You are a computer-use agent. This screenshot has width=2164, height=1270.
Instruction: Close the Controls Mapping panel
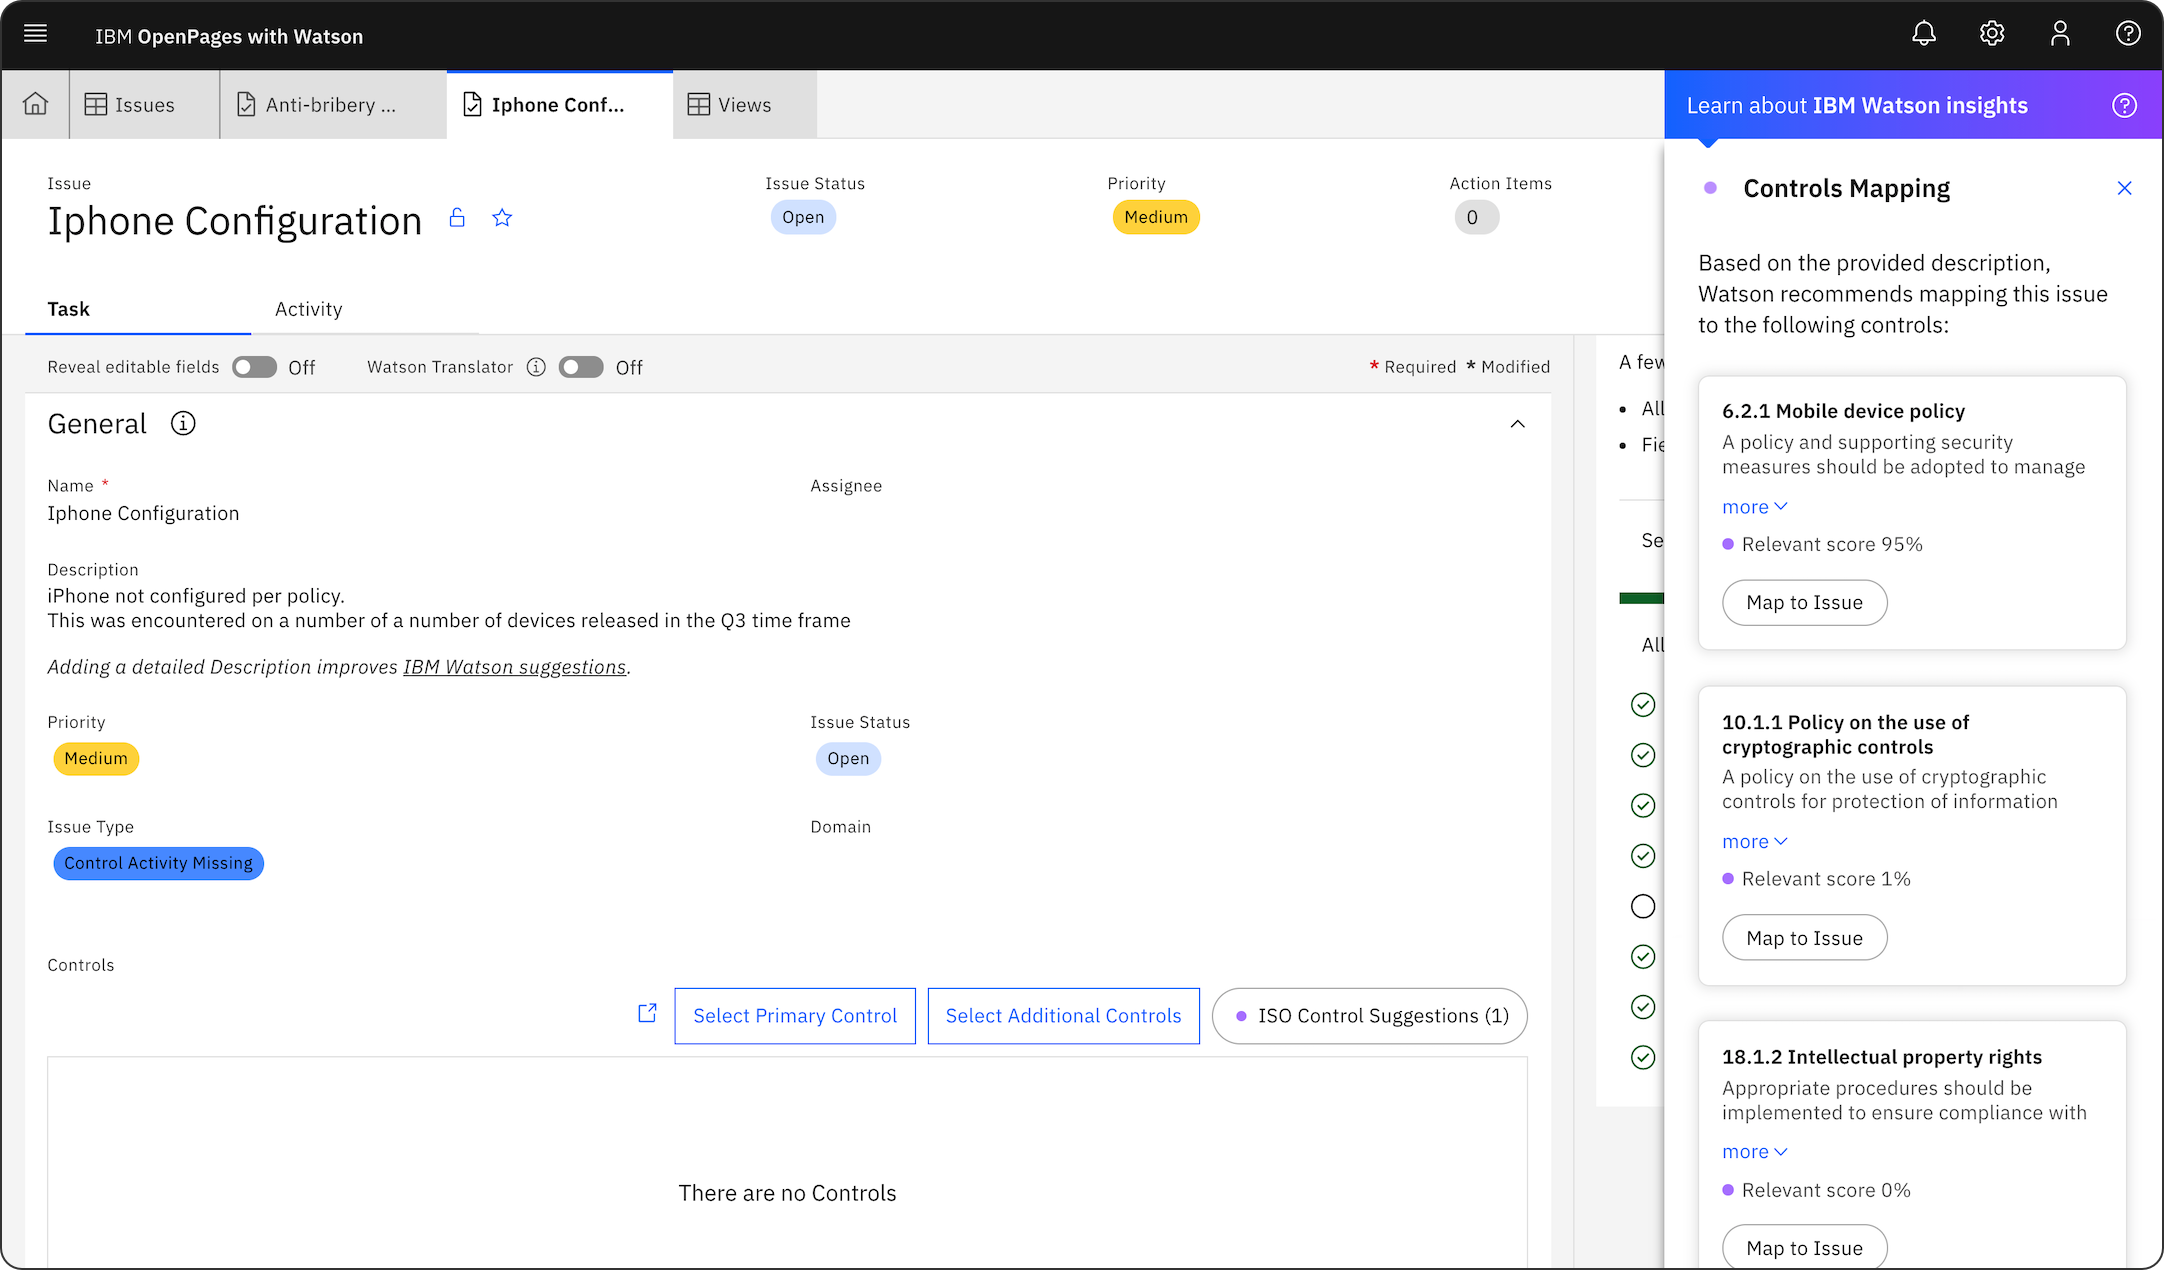tap(2124, 188)
